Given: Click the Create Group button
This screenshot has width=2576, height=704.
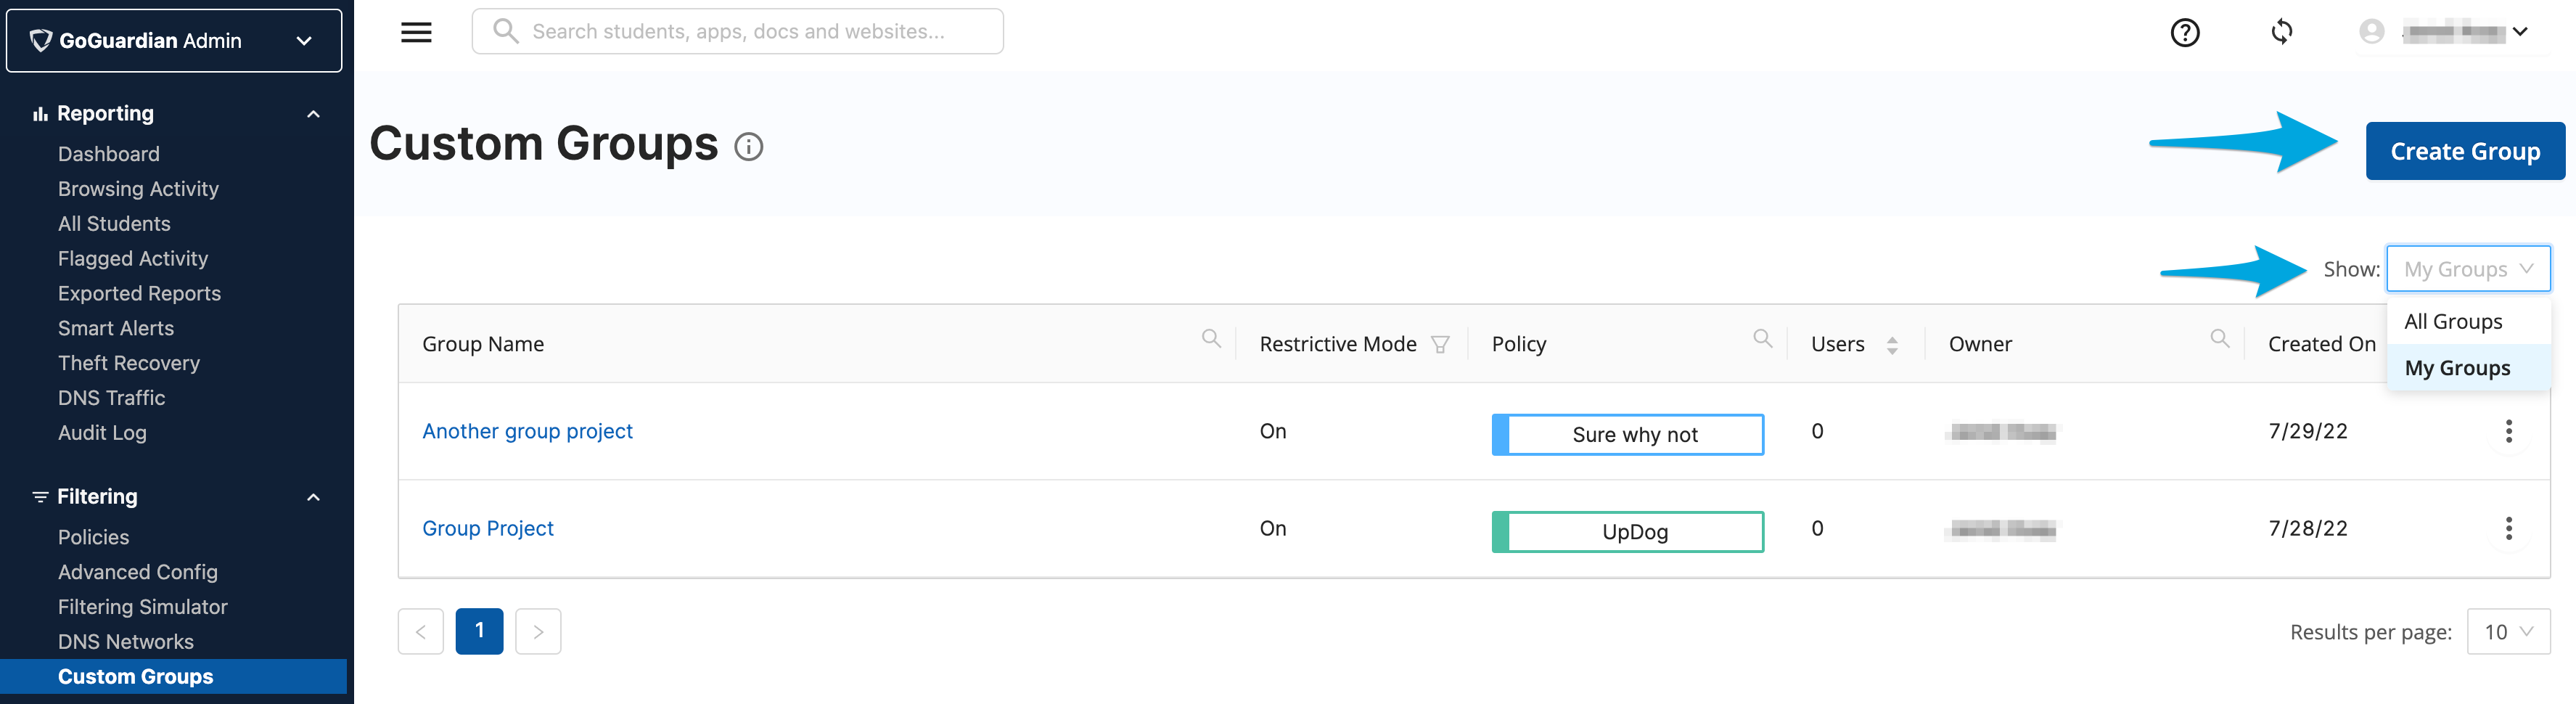Looking at the screenshot, I should [2464, 150].
